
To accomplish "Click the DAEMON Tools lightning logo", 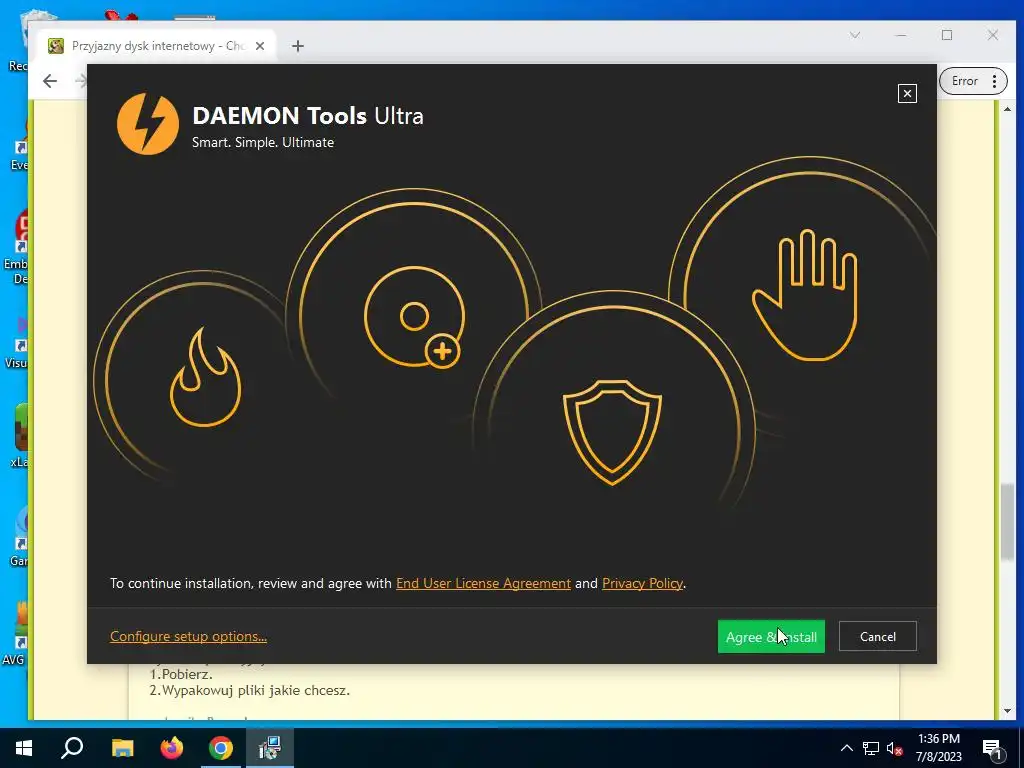I will coord(148,123).
